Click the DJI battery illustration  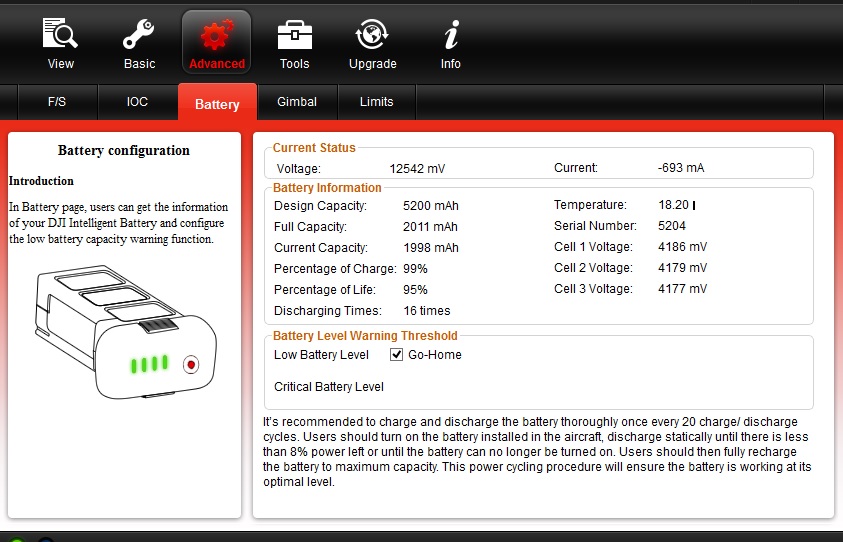click(x=123, y=333)
